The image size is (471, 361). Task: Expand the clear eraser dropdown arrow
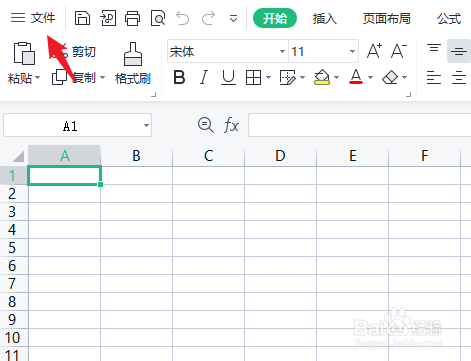point(404,78)
